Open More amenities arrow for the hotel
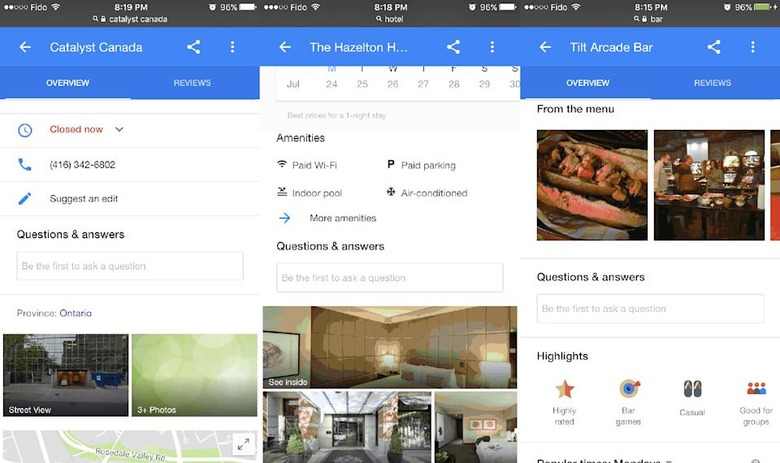This screenshot has width=780, height=463. (285, 218)
